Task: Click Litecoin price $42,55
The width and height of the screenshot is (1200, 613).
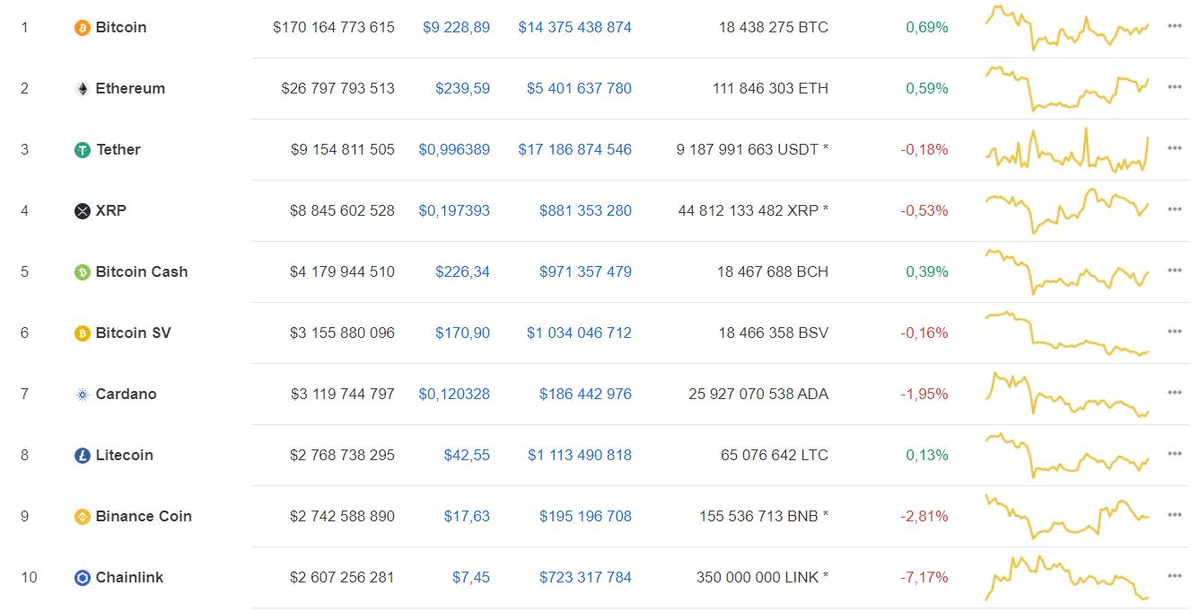Action: click(x=467, y=455)
